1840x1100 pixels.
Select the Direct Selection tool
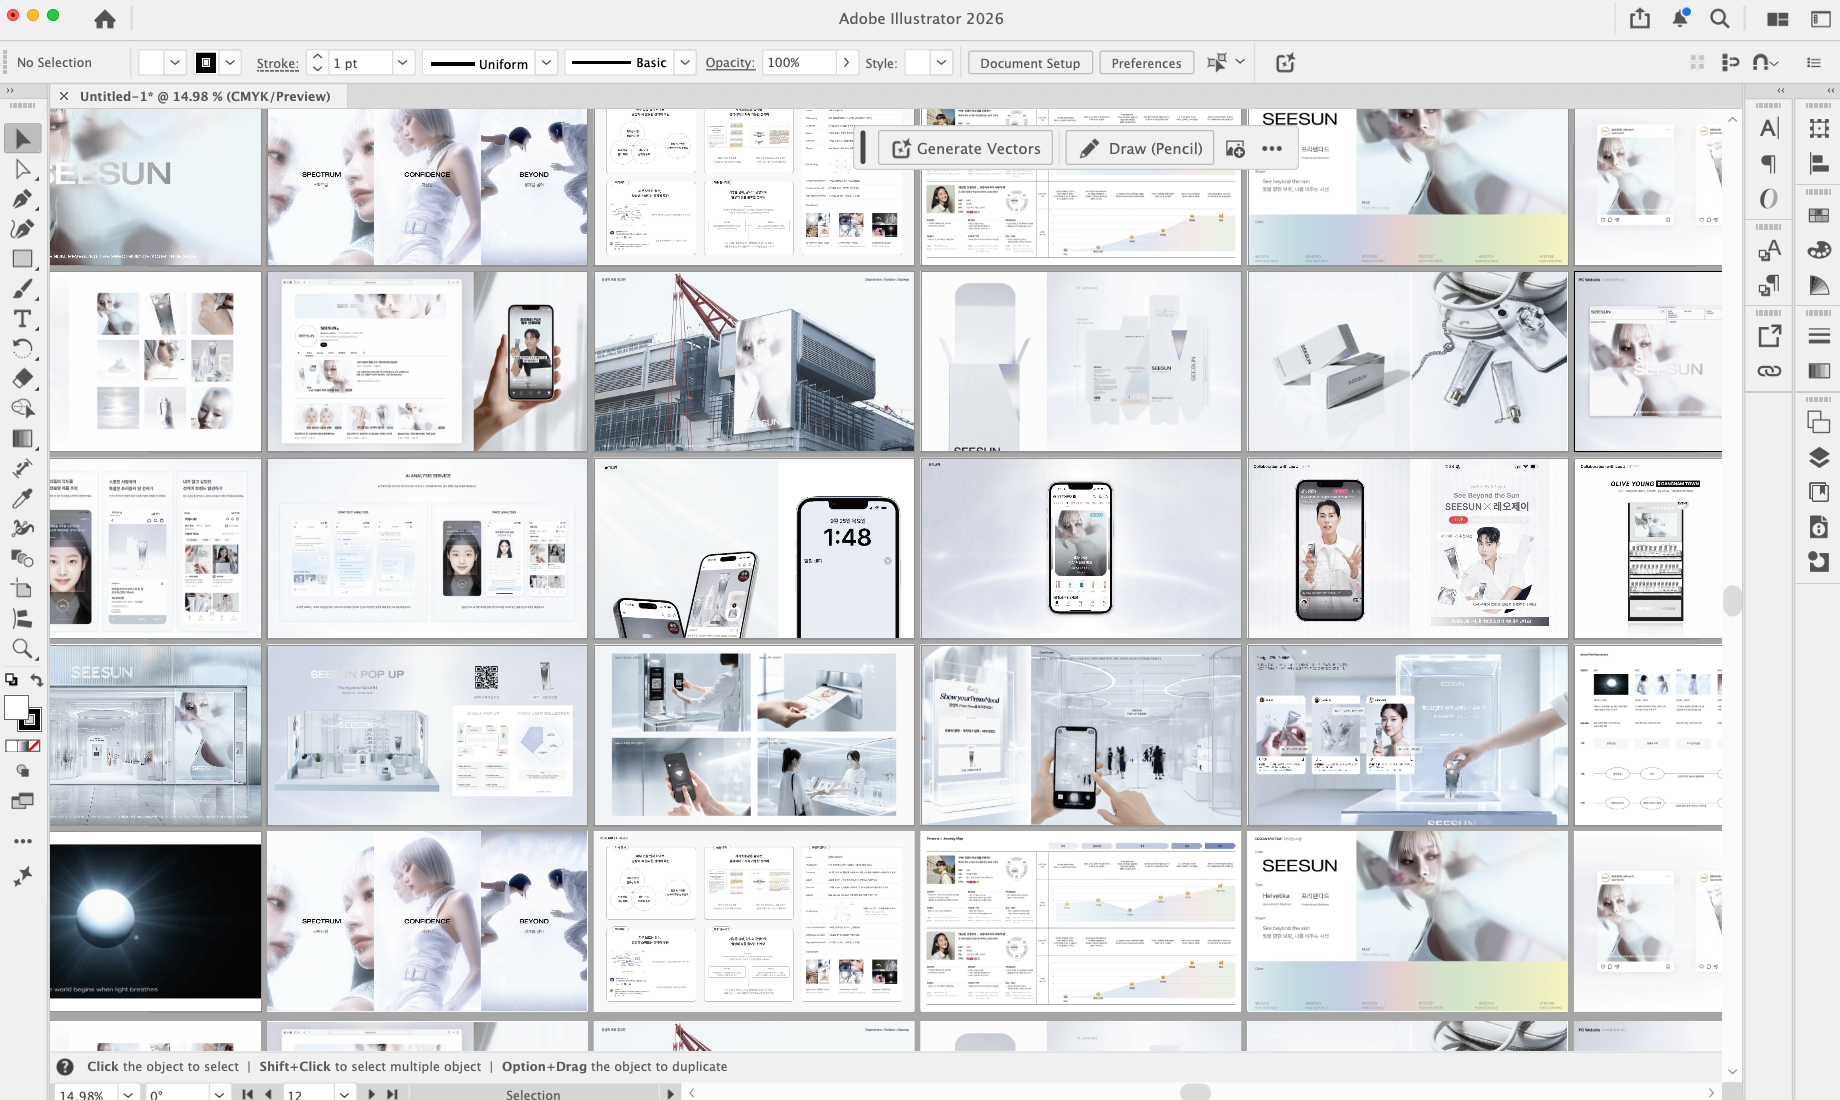[22, 169]
